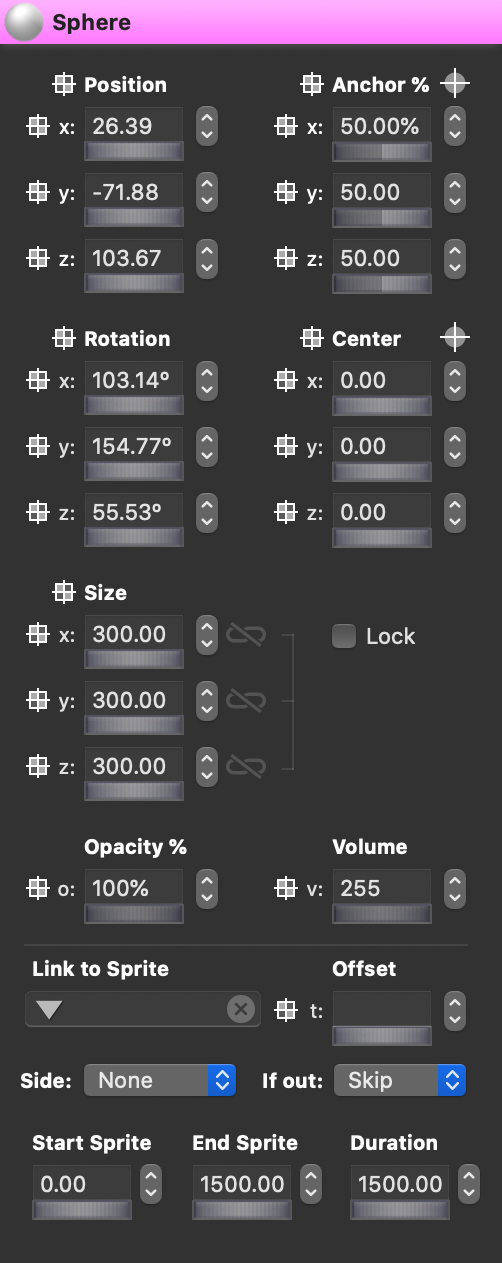This screenshot has height=1263, width=502.
Task: Open the If out dropdown showing Skip
Action: [400, 1080]
